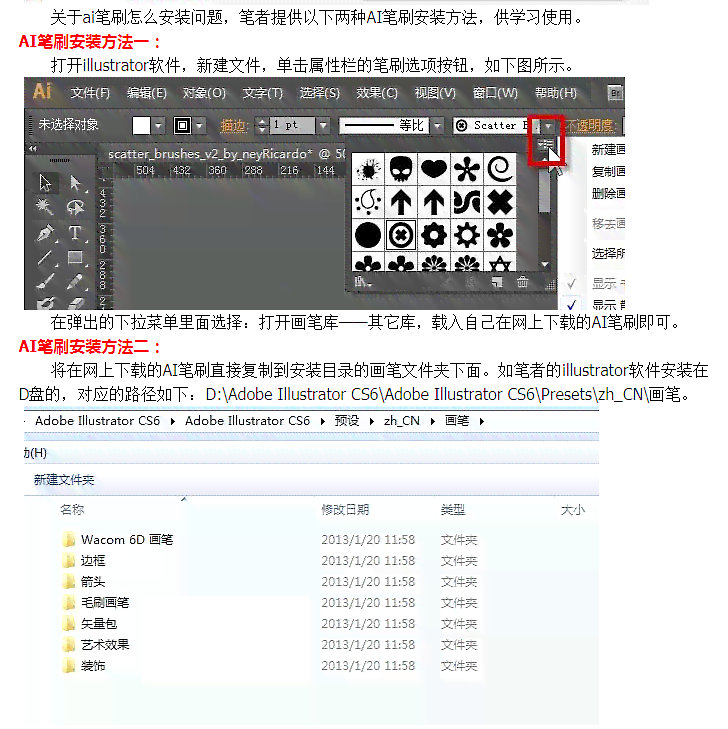The image size is (728, 729).
Task: Choose the circled-x scatter brush
Action: tap(401, 235)
